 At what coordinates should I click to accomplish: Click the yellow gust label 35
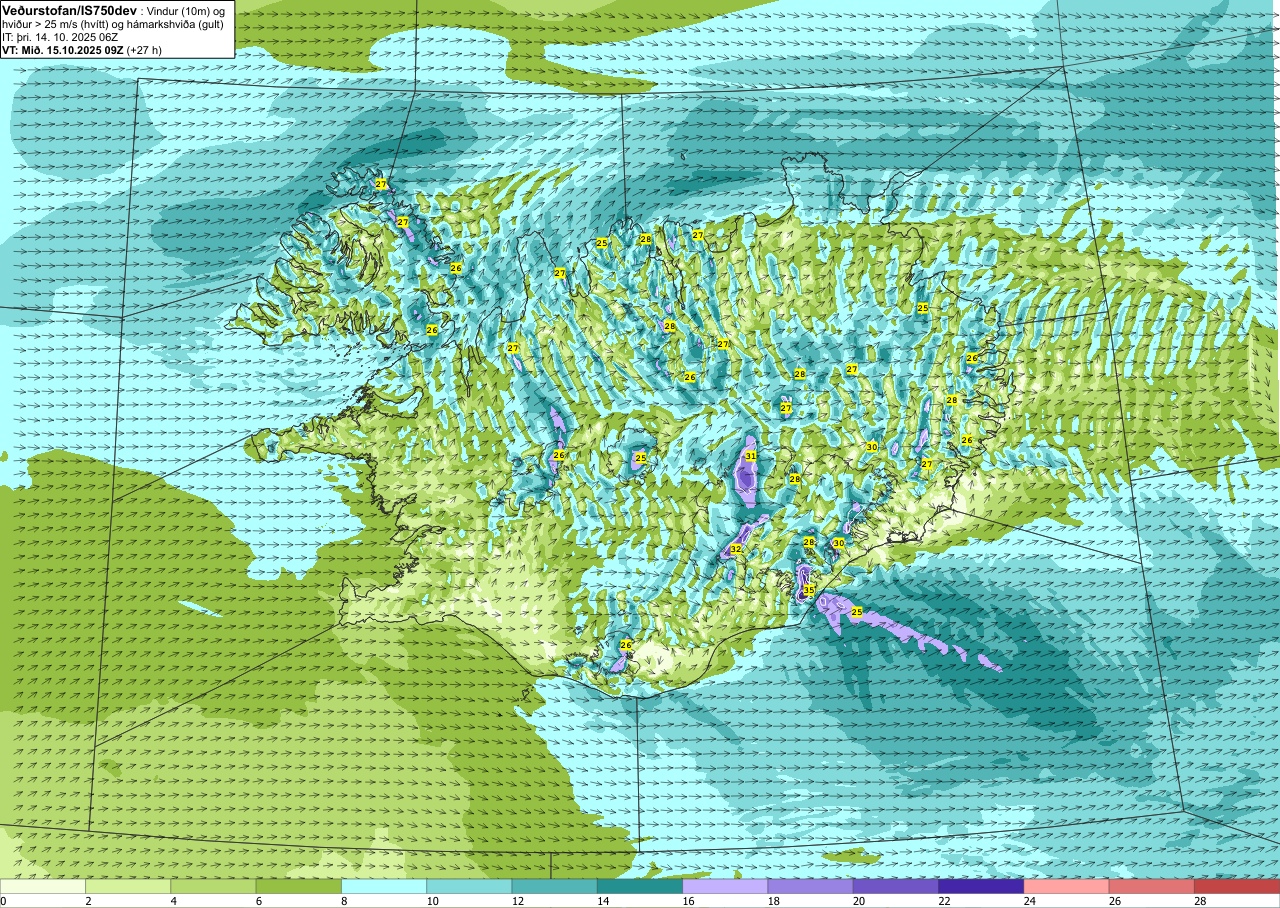coord(809,590)
